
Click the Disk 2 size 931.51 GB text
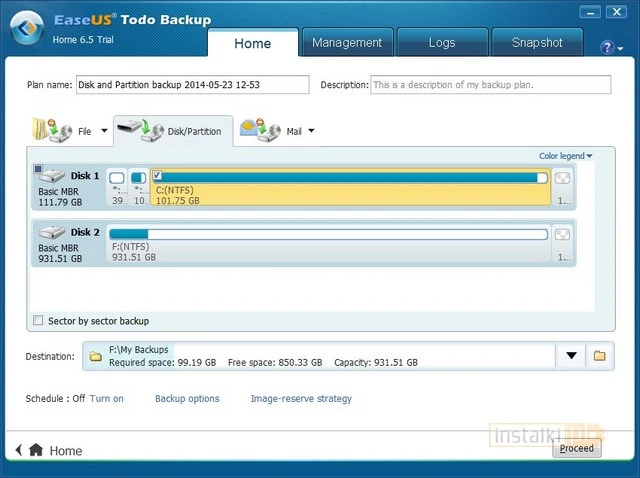(x=60, y=258)
